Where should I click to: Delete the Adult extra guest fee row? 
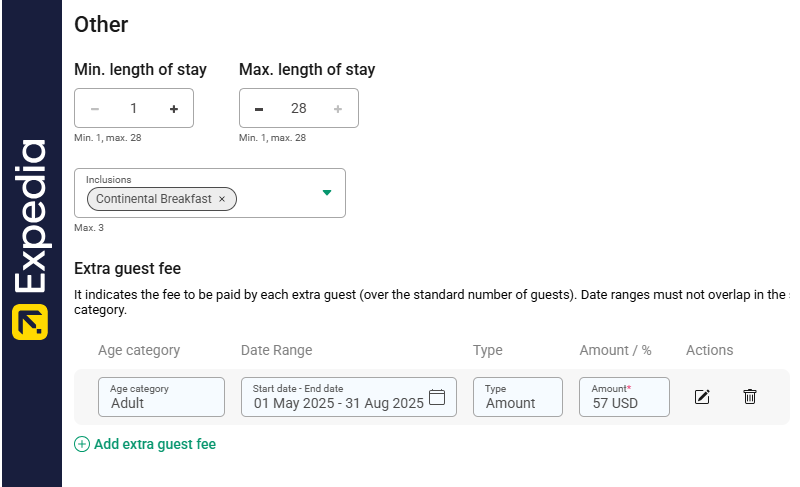pyautogui.click(x=750, y=397)
